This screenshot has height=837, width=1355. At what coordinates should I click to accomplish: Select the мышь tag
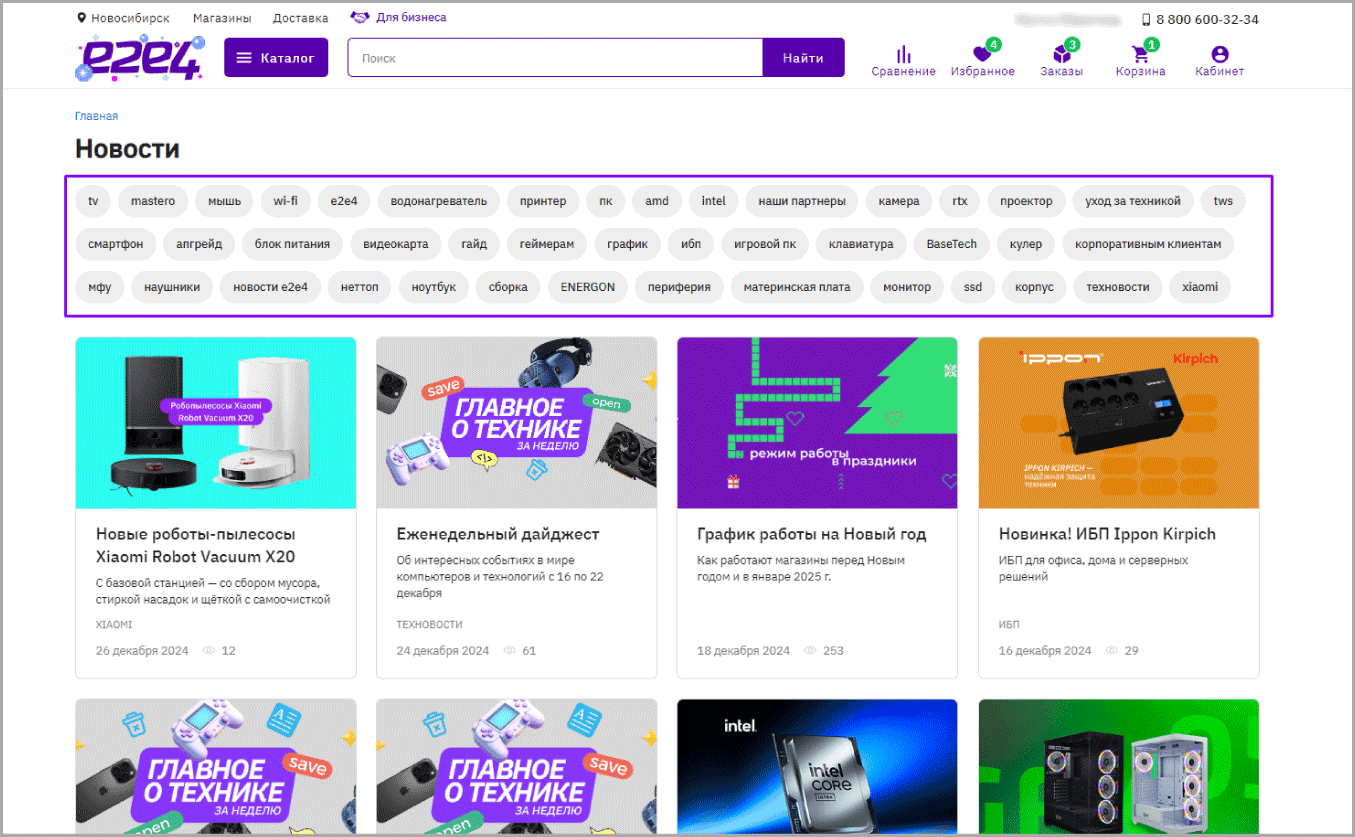coord(224,201)
